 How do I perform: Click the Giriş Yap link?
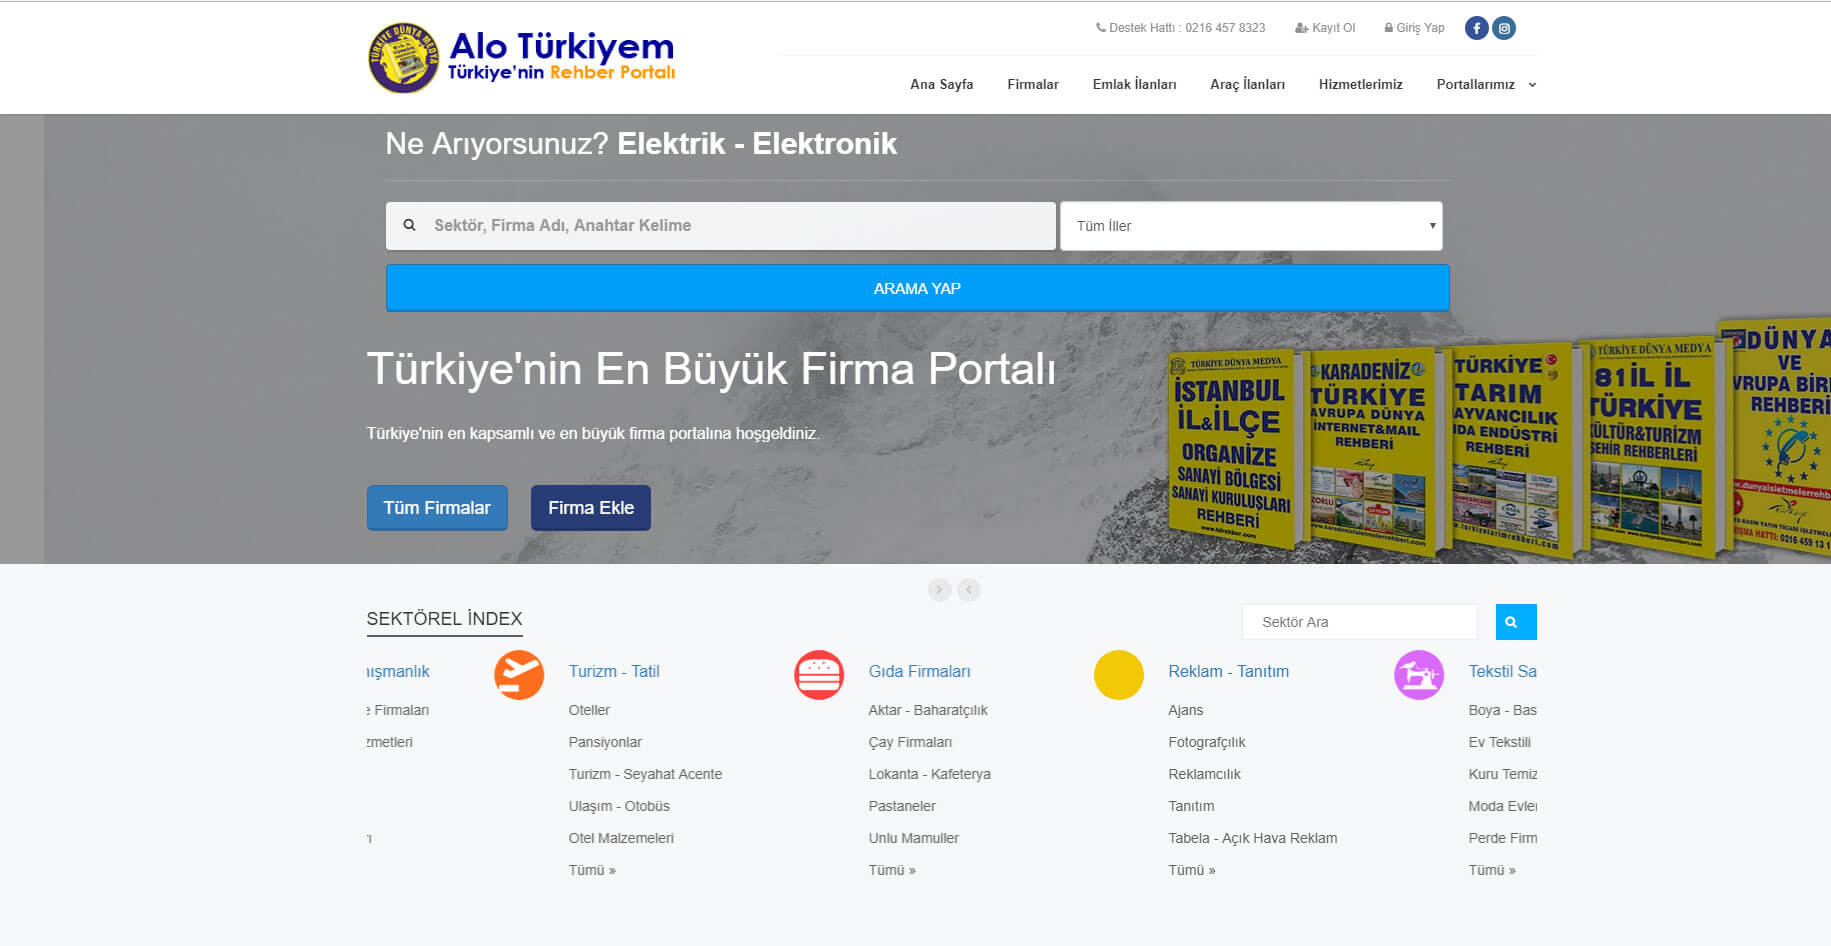point(1415,28)
